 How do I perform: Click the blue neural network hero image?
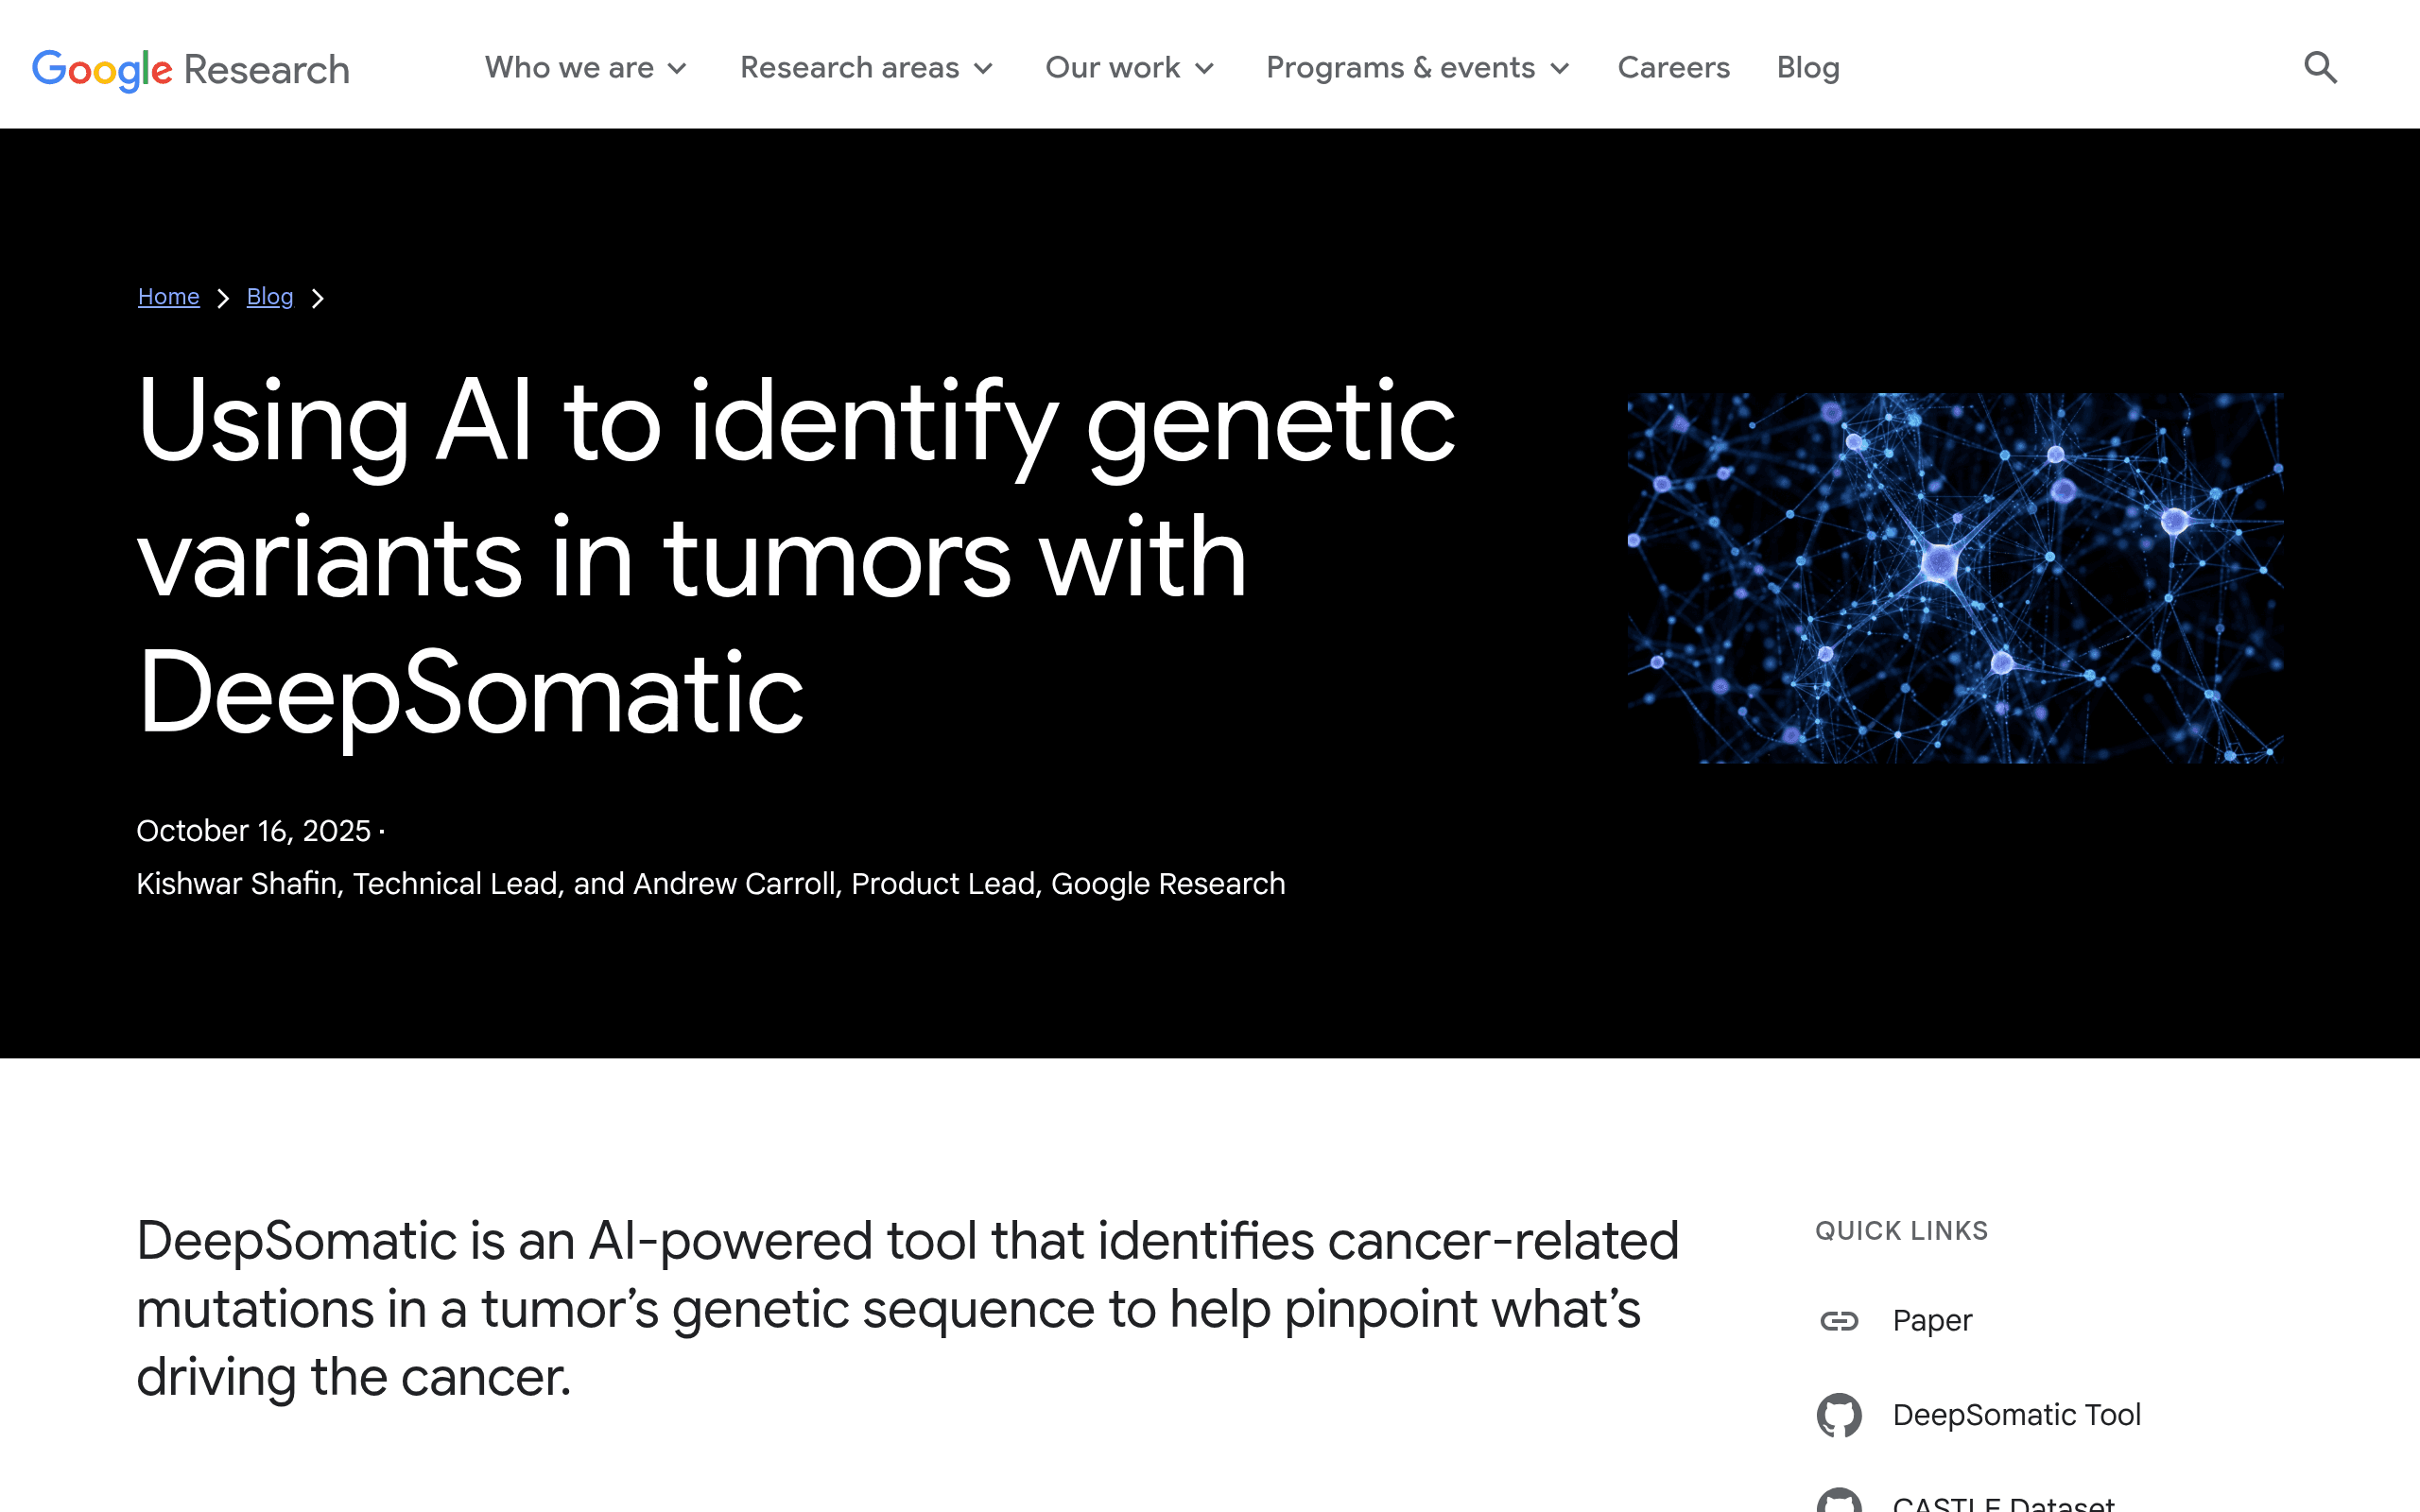pyautogui.click(x=1955, y=578)
